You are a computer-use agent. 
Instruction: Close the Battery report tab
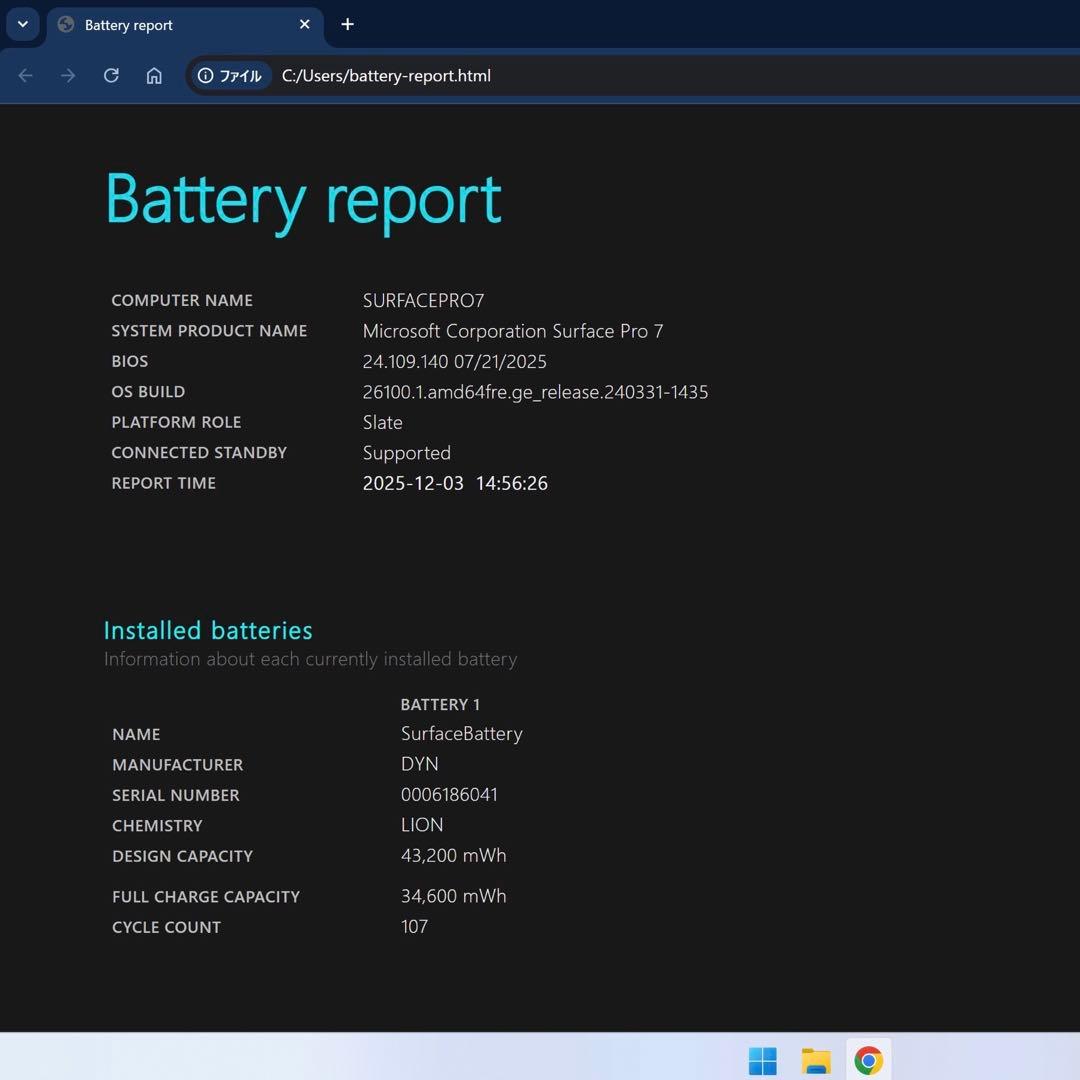305,25
